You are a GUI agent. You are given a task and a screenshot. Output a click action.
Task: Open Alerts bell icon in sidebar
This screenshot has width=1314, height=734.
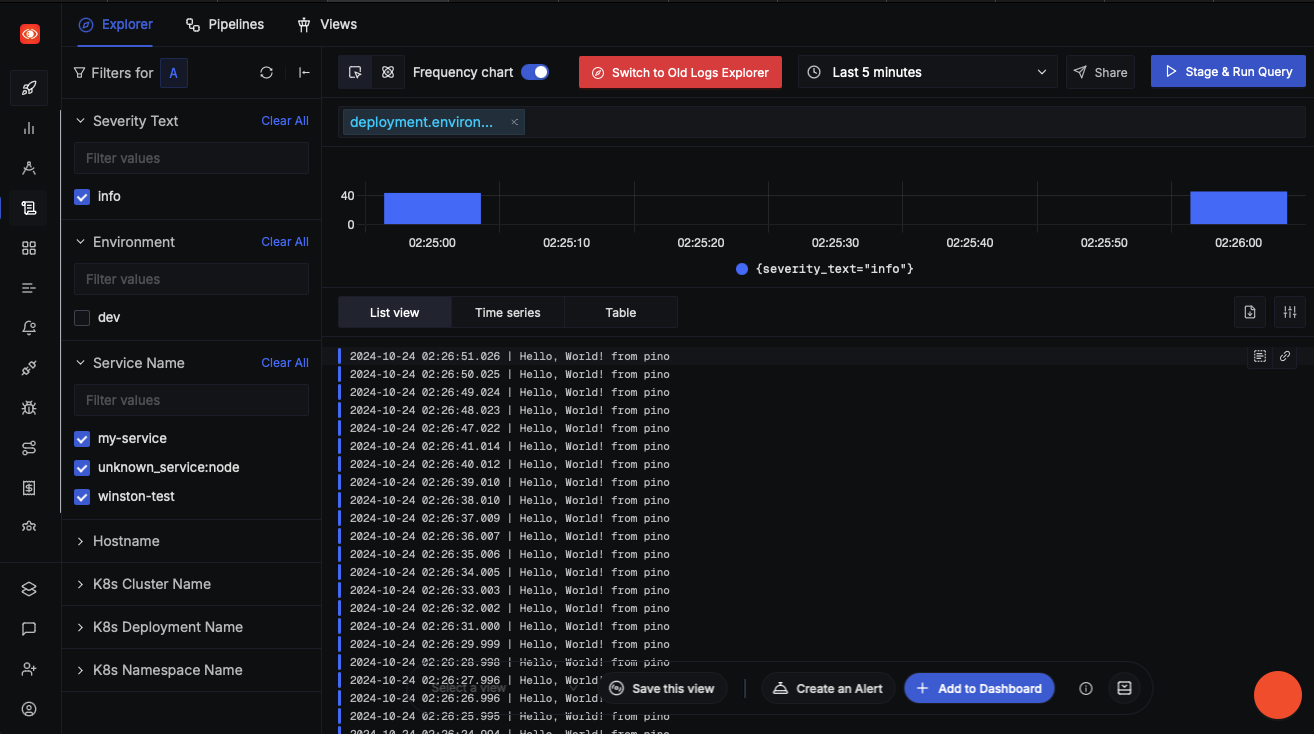click(x=29, y=328)
